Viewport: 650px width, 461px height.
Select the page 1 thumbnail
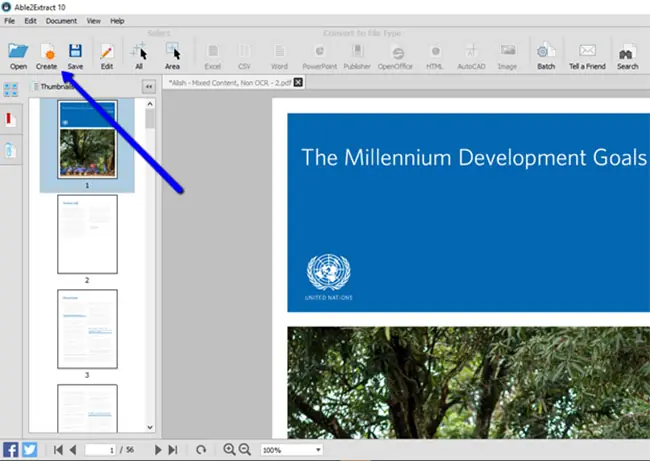[87, 139]
